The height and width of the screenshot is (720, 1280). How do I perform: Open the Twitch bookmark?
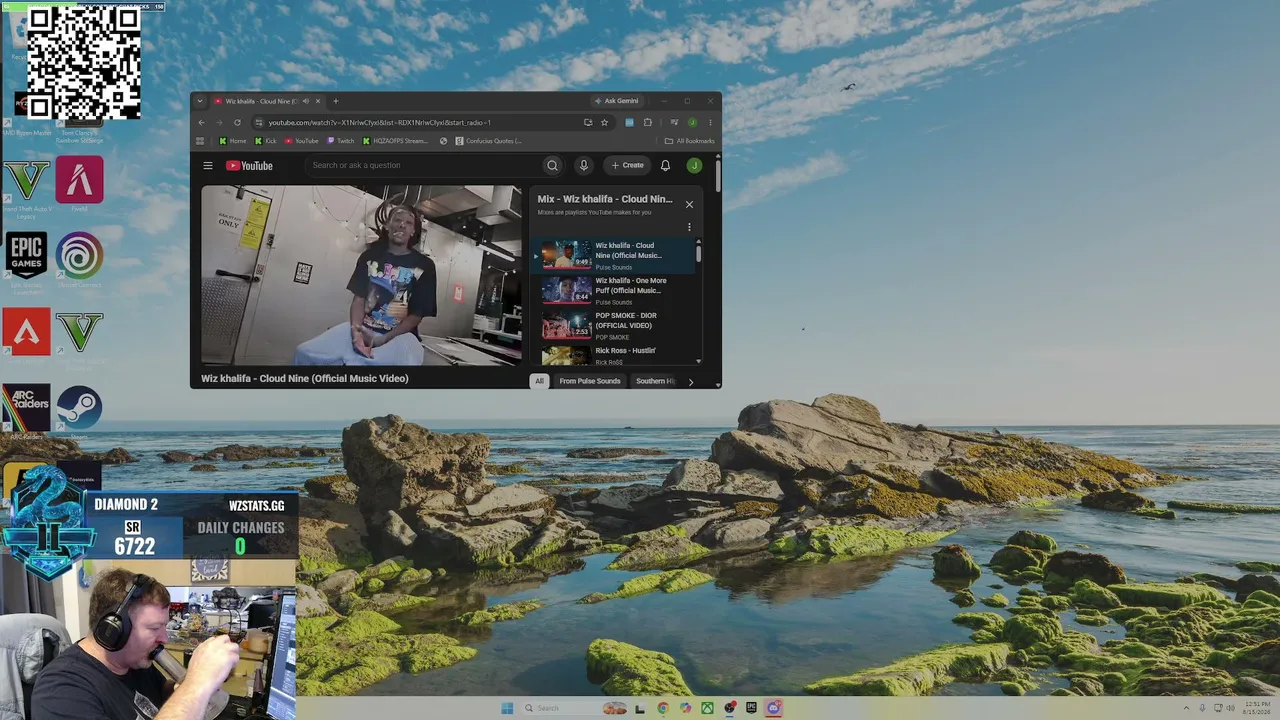pyautogui.click(x=341, y=141)
